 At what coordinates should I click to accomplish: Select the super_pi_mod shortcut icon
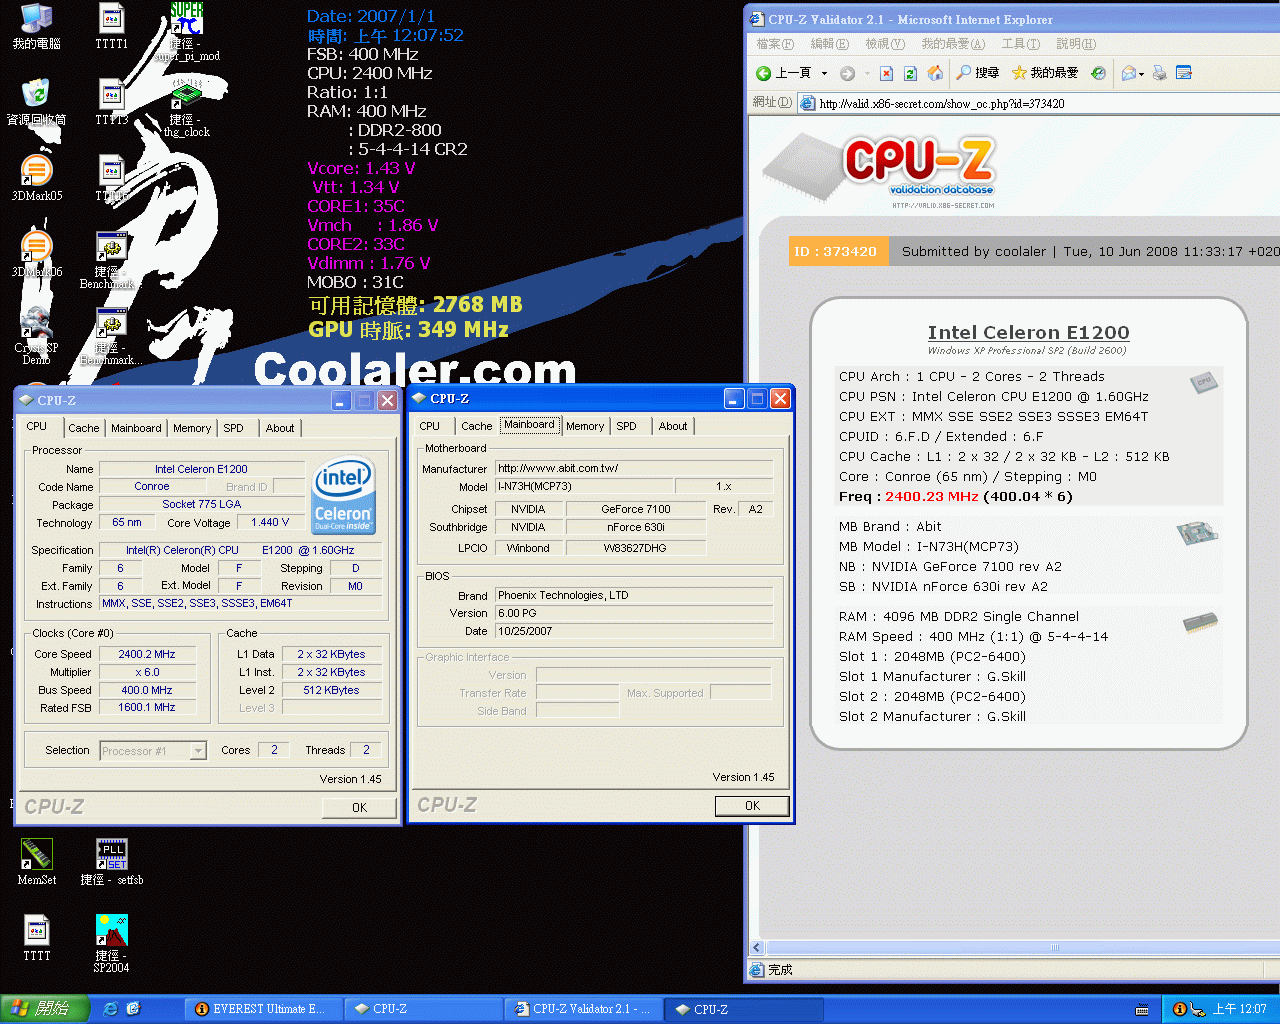click(186, 30)
